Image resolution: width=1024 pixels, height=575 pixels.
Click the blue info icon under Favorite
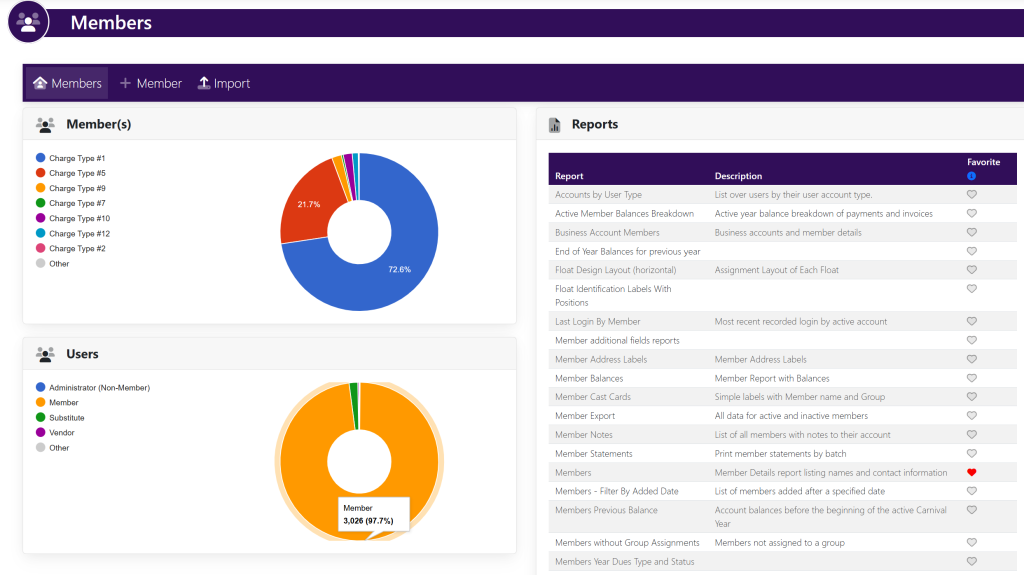tap(971, 176)
